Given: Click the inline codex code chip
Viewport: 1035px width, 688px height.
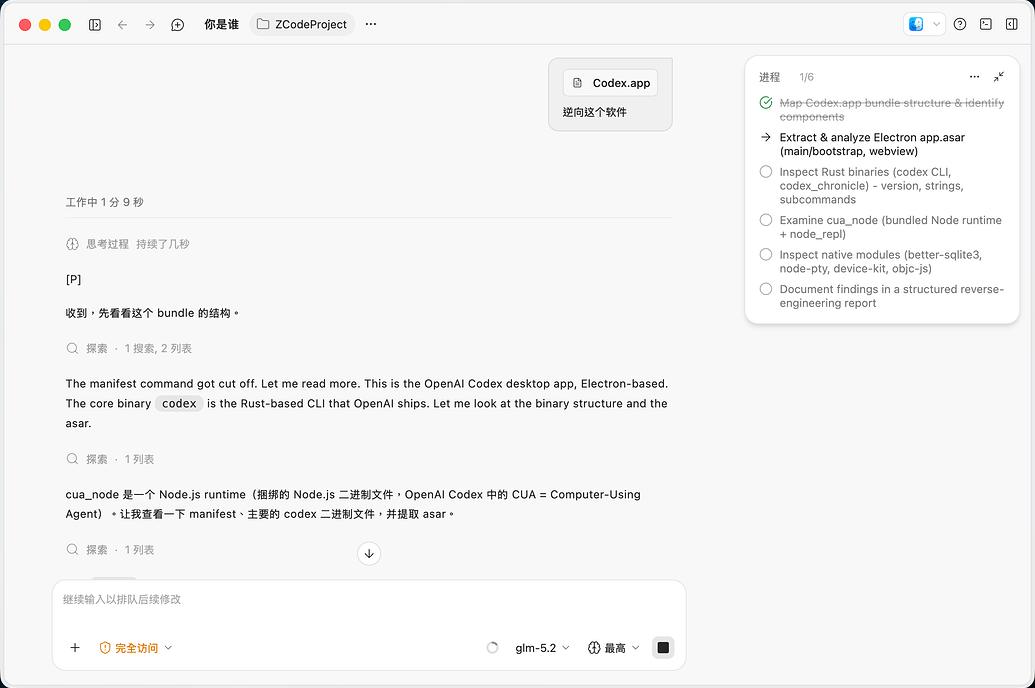Looking at the screenshot, I should coord(180,403).
